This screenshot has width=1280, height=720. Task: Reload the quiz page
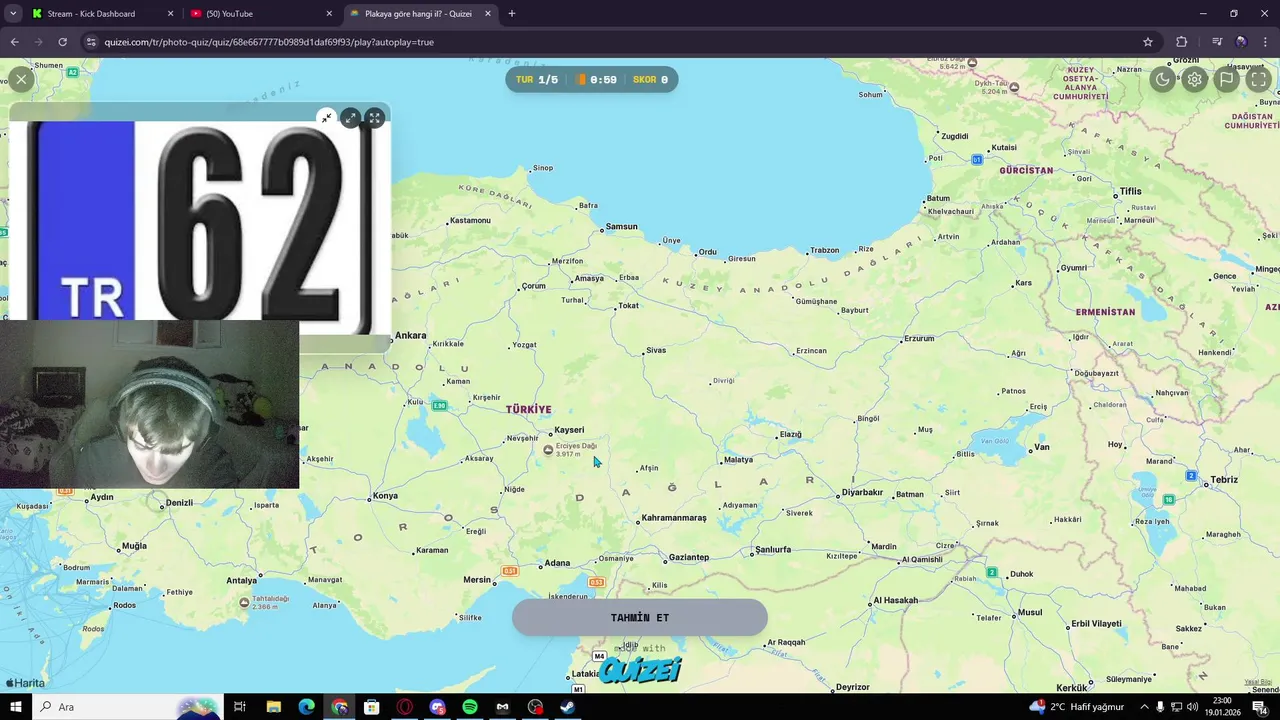coord(62,42)
